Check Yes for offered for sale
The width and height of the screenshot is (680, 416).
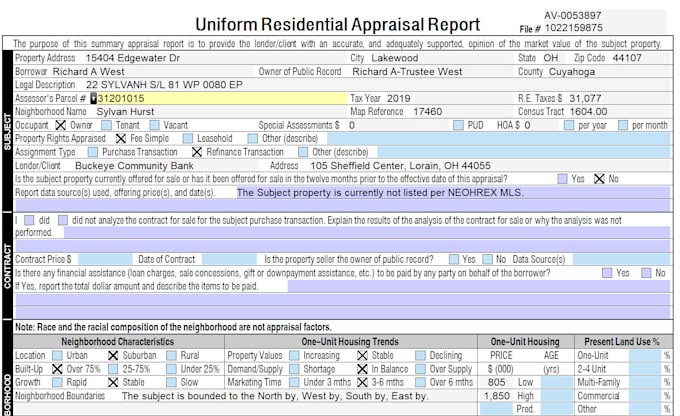click(562, 179)
